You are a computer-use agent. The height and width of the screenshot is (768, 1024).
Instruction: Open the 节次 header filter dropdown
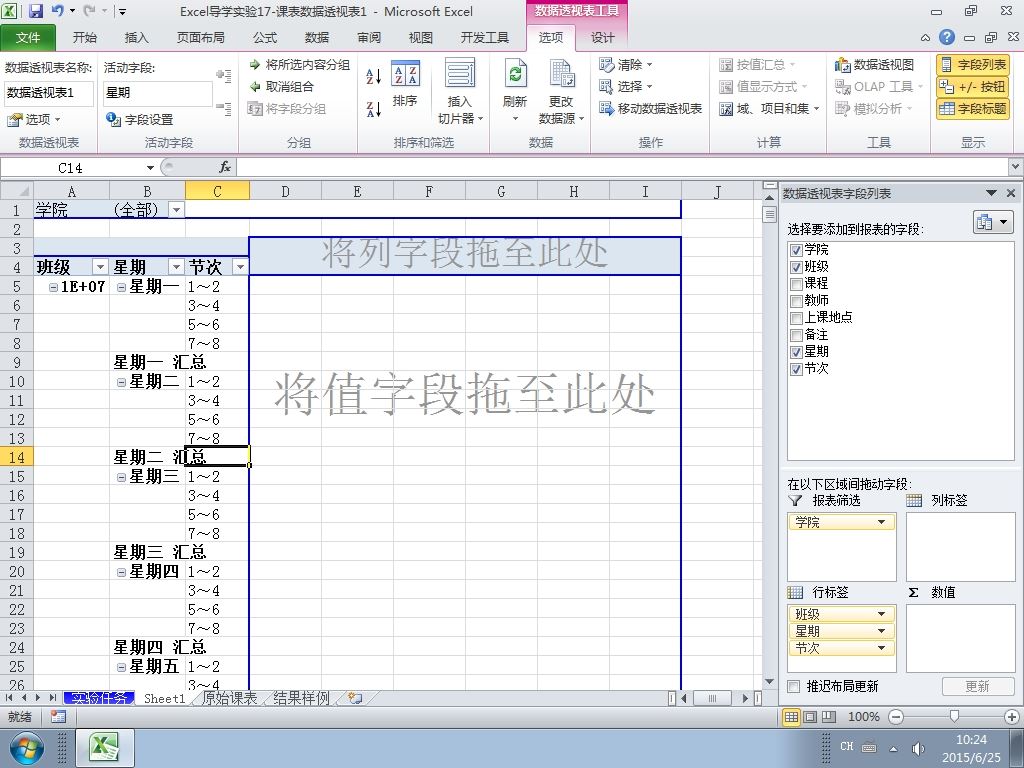240,266
